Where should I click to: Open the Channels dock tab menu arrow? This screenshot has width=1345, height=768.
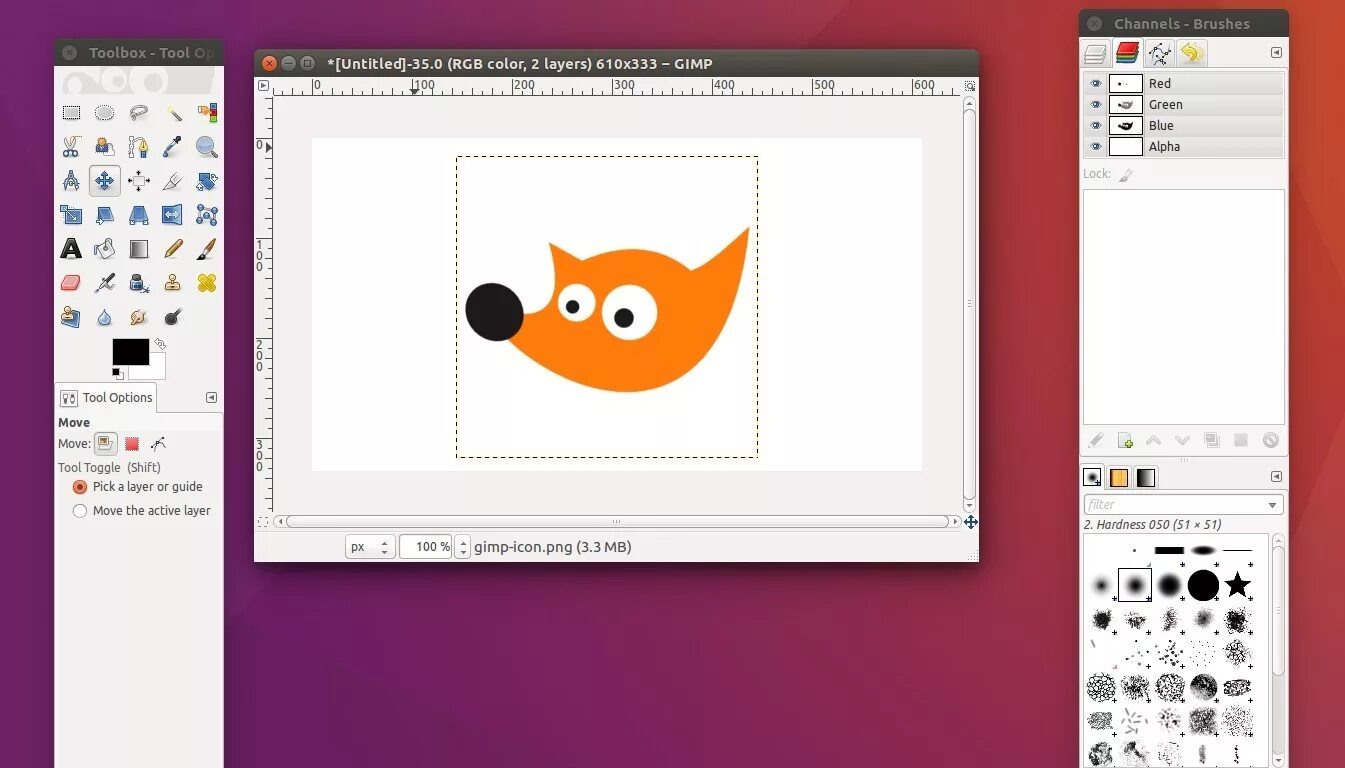(1276, 53)
